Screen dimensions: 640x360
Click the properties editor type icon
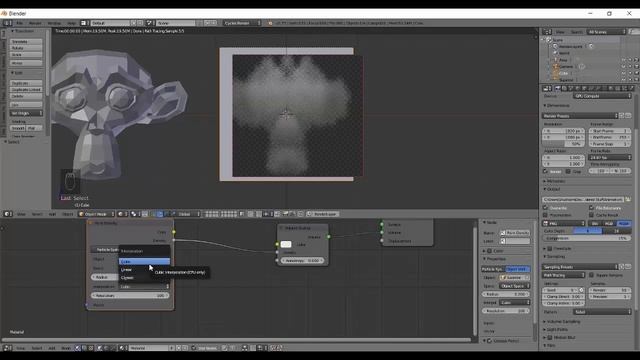(x=547, y=88)
